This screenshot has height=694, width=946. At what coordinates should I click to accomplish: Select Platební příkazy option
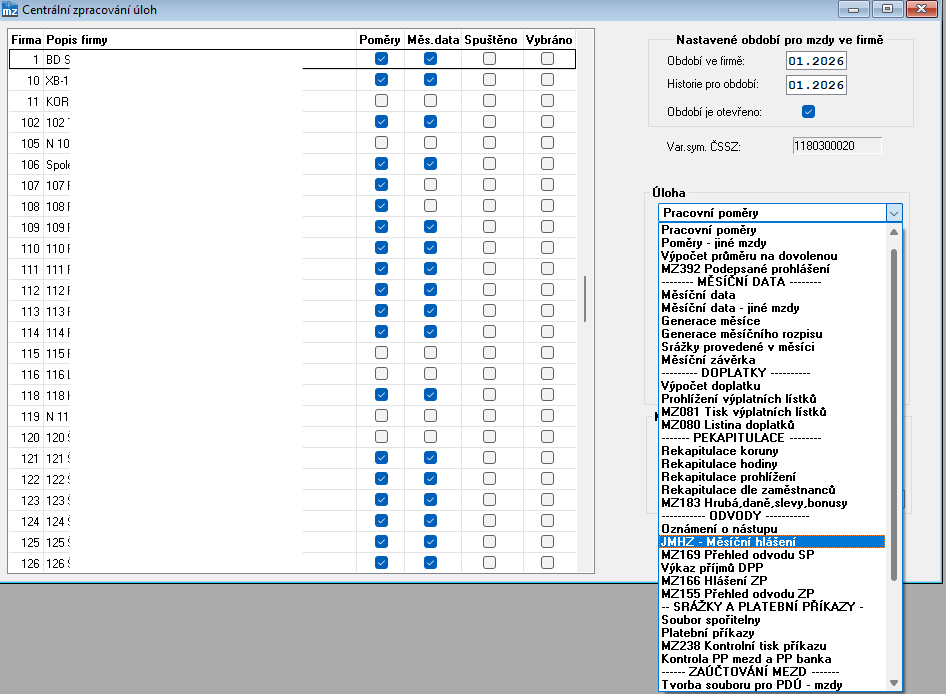click(707, 633)
